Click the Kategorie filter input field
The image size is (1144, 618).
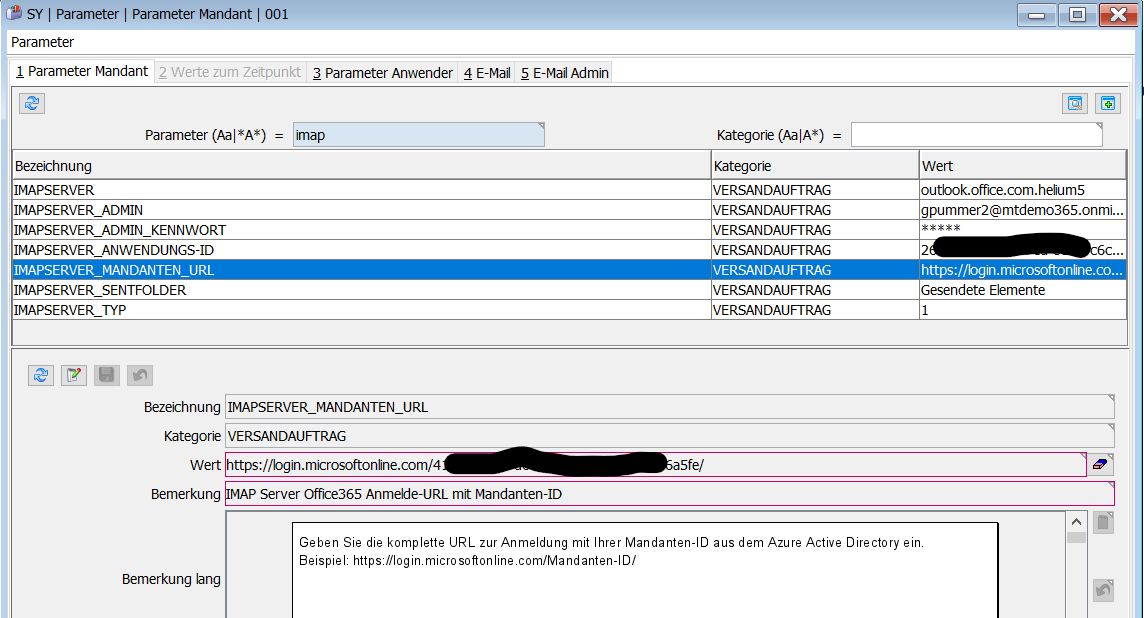(976, 135)
